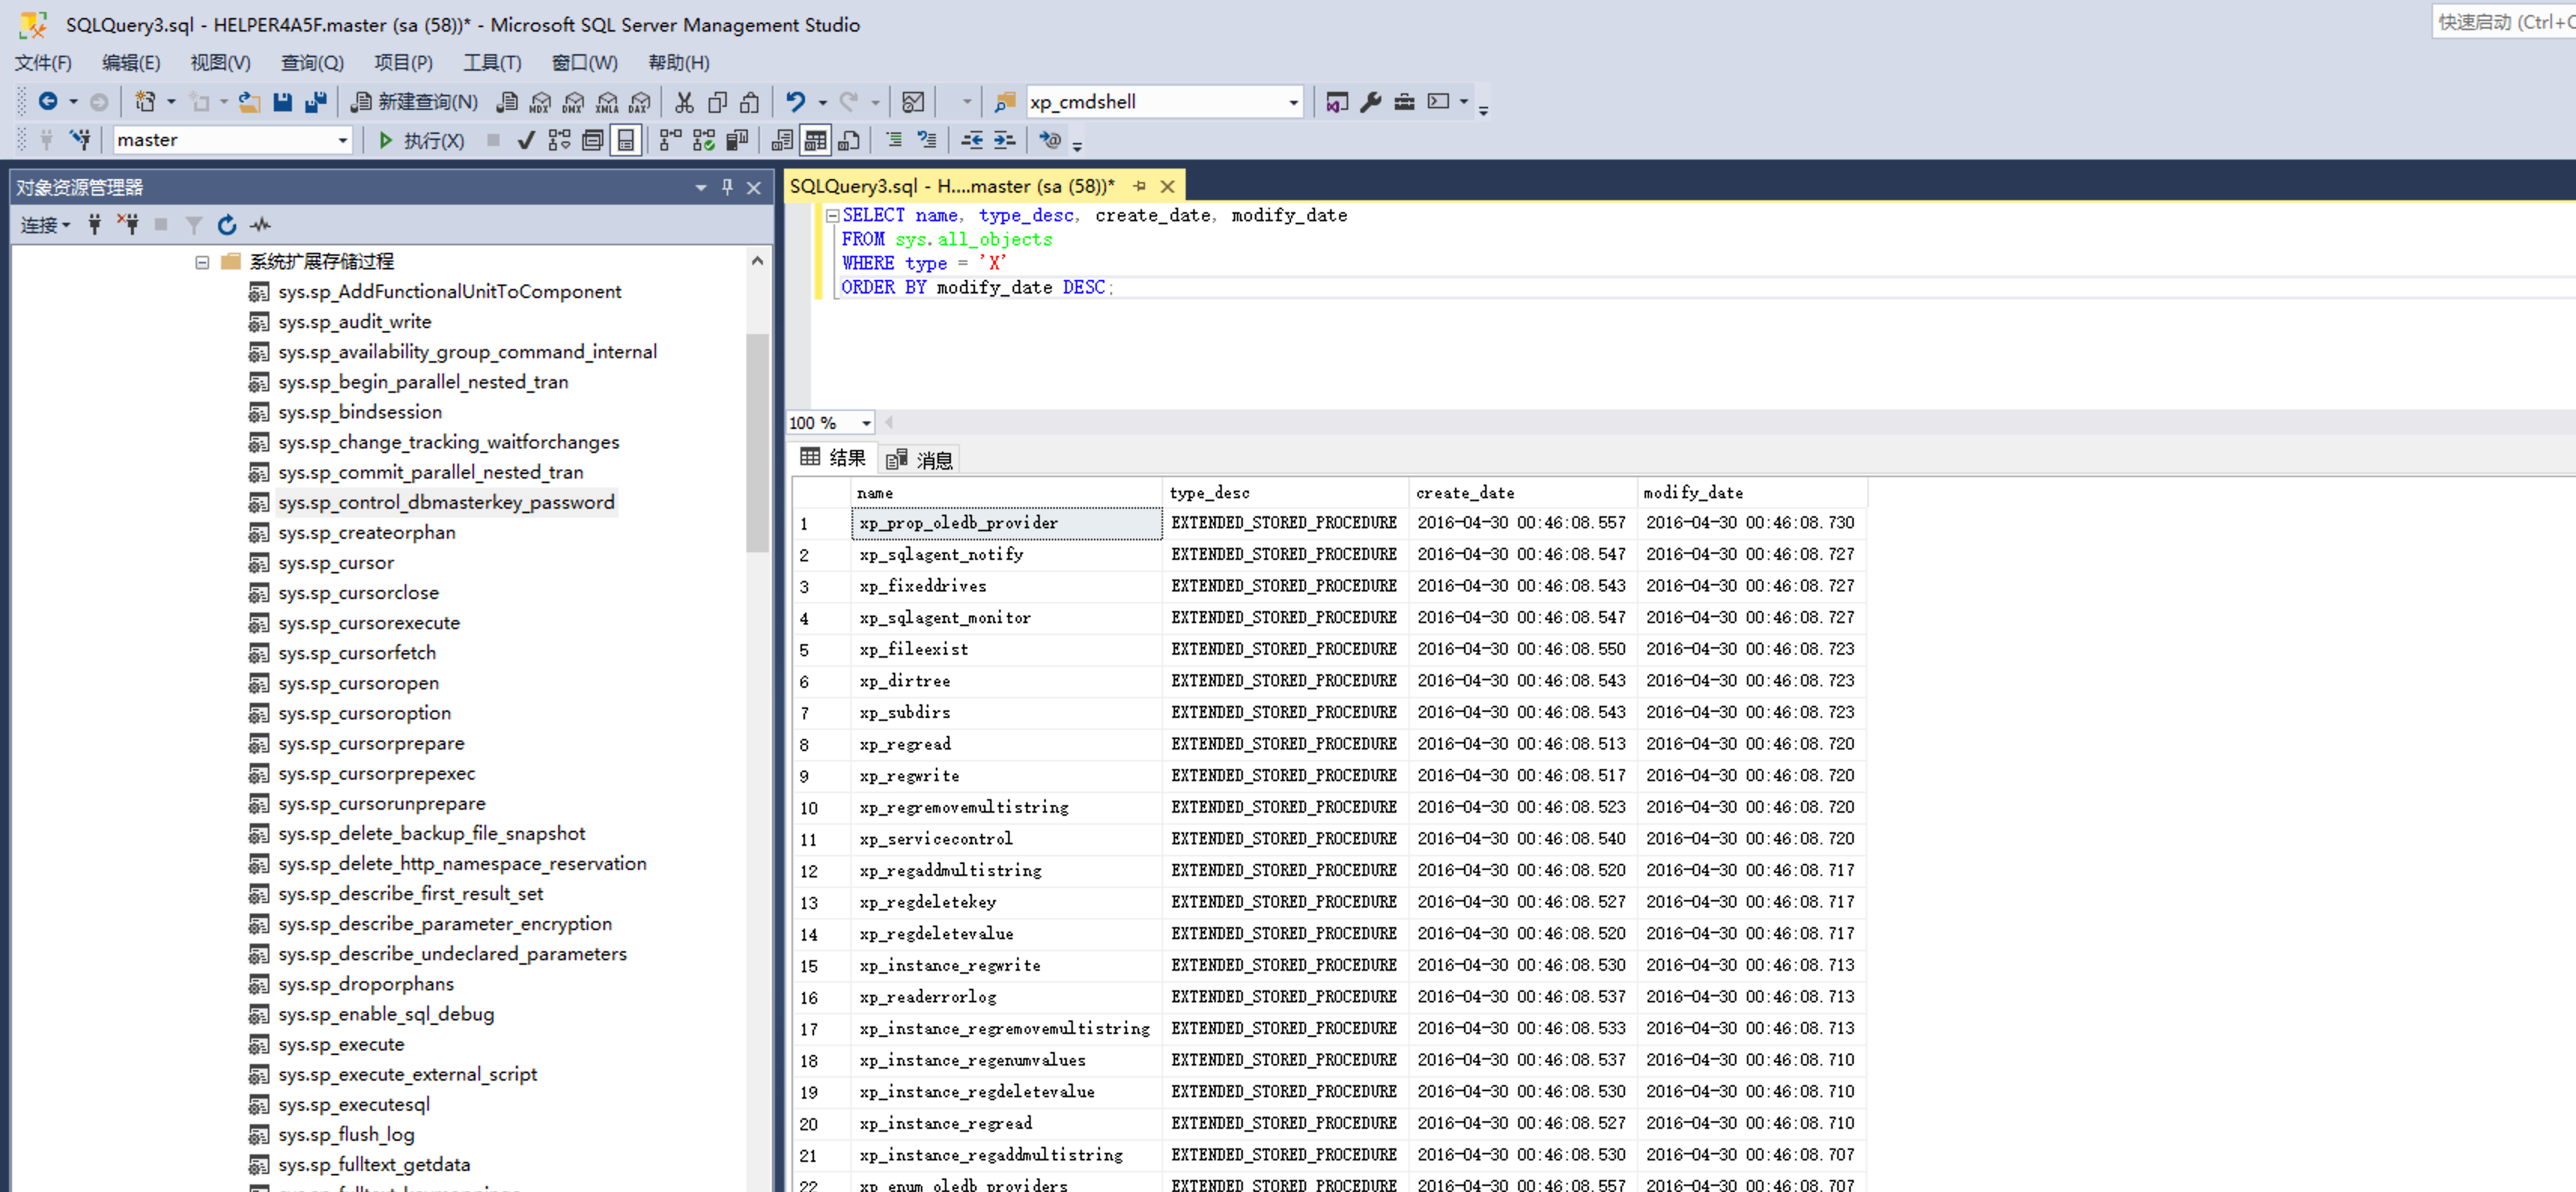This screenshot has height=1192, width=2576.
Task: Click the Change connection plug icon
Action: coord(80,141)
